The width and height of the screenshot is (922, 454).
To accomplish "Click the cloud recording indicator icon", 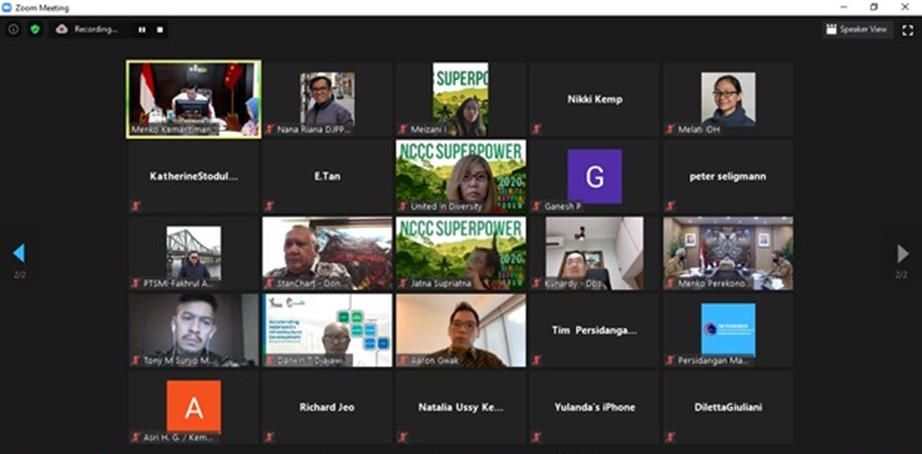I will tap(62, 29).
